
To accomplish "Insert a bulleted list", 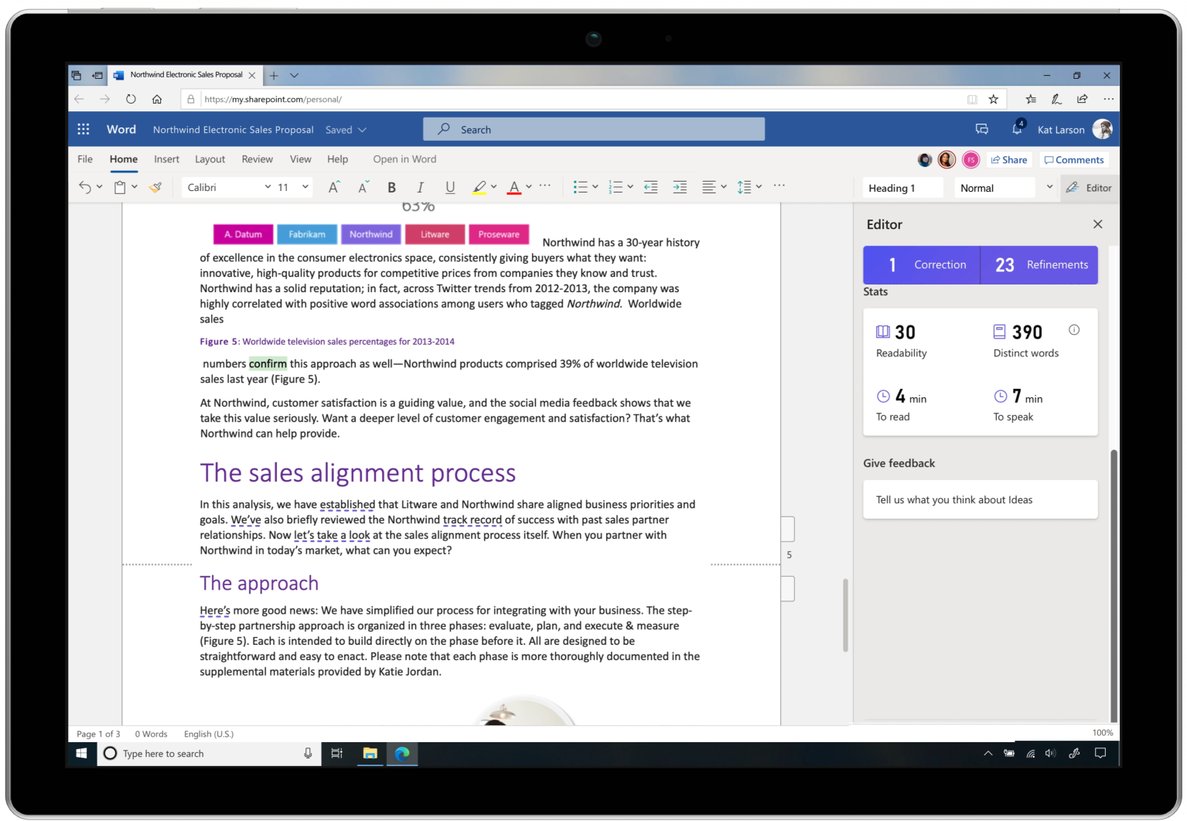I will (x=578, y=187).
